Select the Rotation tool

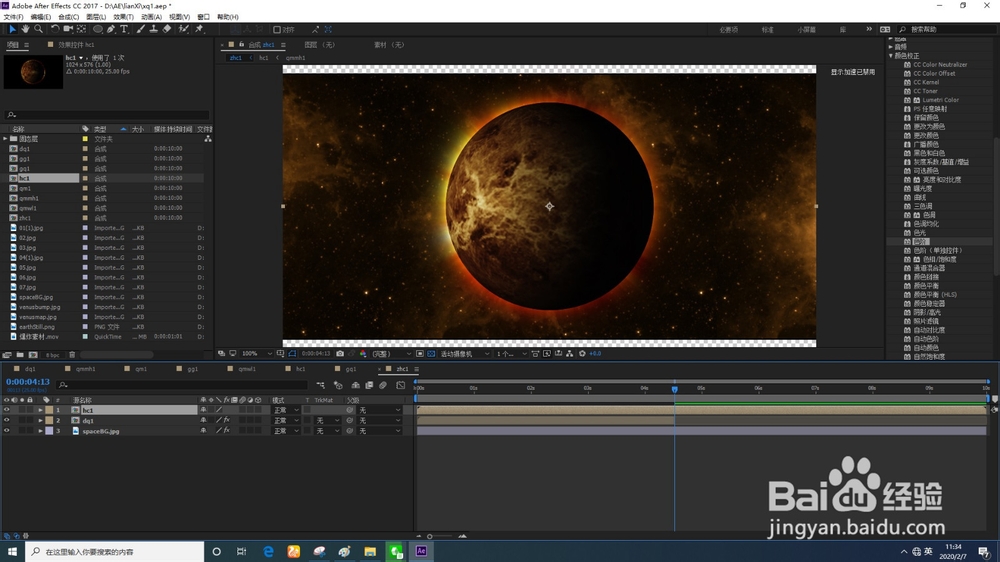(x=55, y=29)
